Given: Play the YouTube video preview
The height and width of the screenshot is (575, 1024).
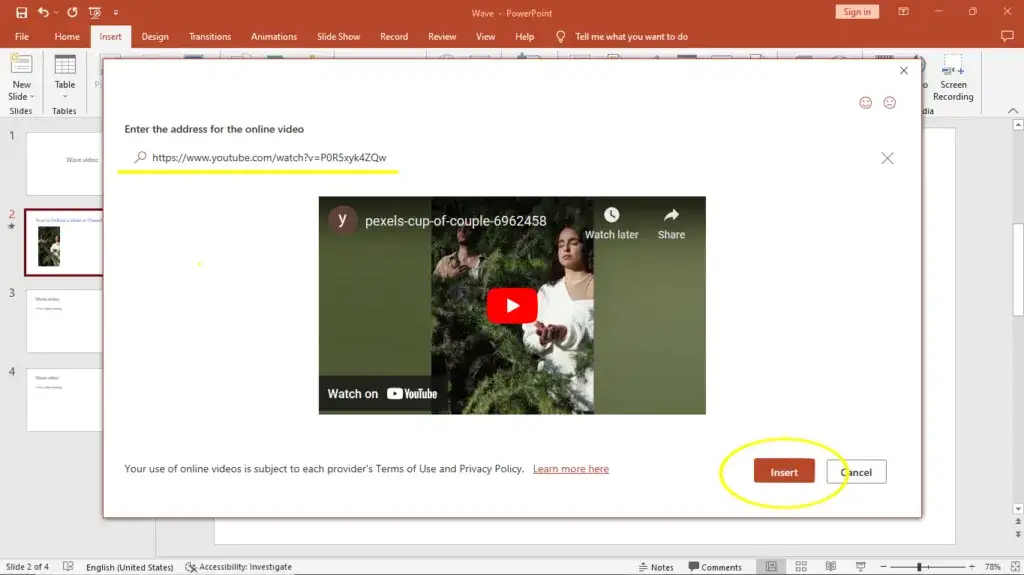Looking at the screenshot, I should pyautogui.click(x=512, y=305).
